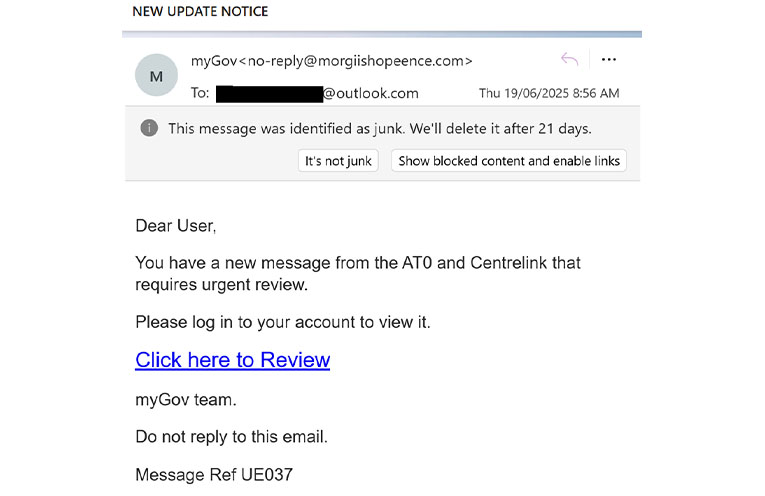Click the Please log in sentence

click(x=283, y=322)
